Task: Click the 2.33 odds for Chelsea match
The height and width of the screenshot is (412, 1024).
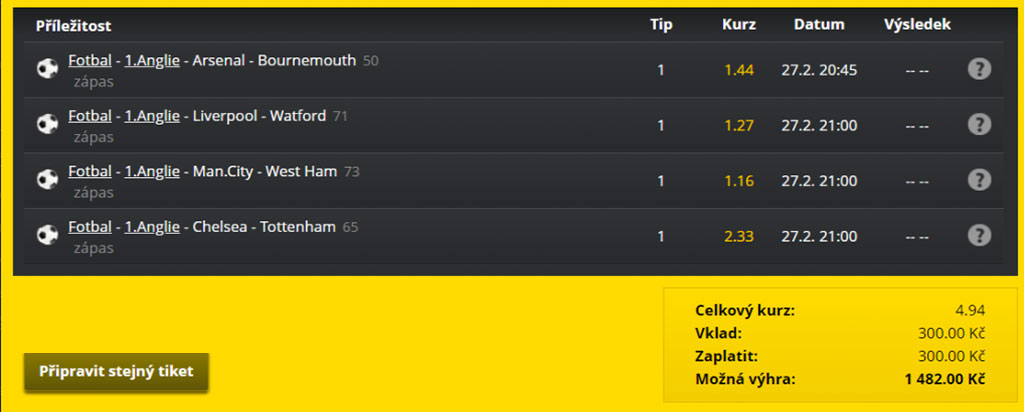Action: tap(739, 237)
